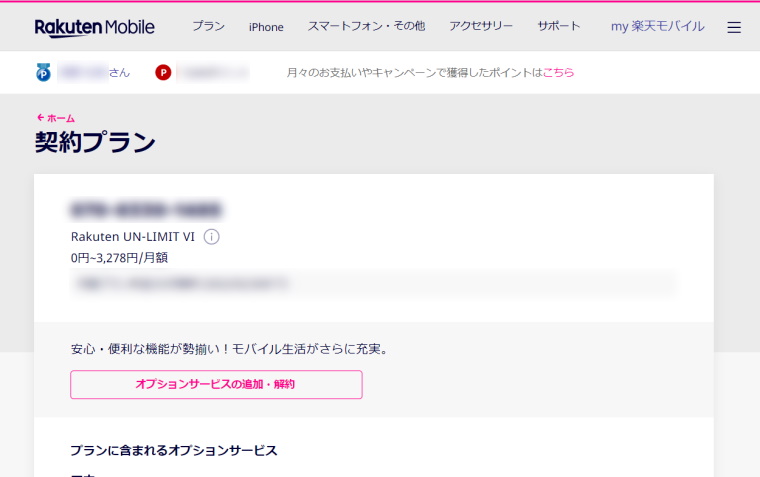Click the red P points icon
Image resolution: width=760 pixels, height=477 pixels.
163,73
